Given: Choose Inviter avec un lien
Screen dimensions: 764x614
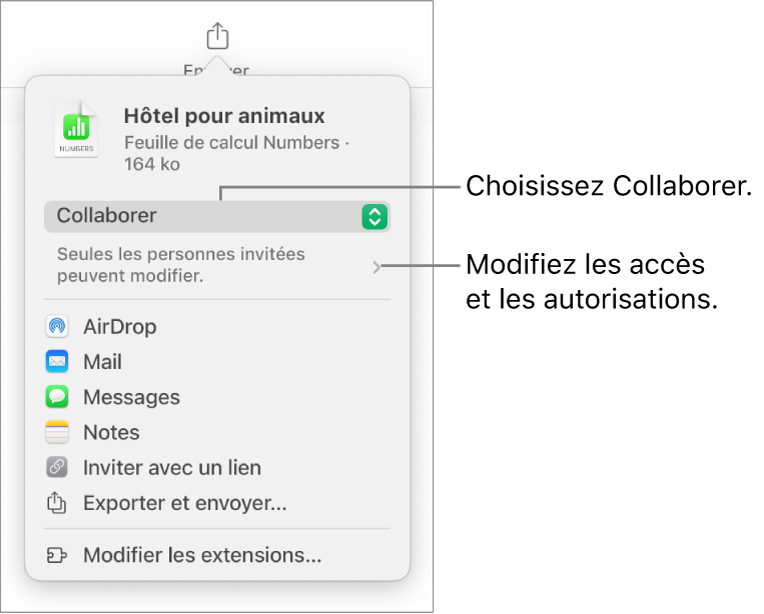Looking at the screenshot, I should tap(172, 467).
